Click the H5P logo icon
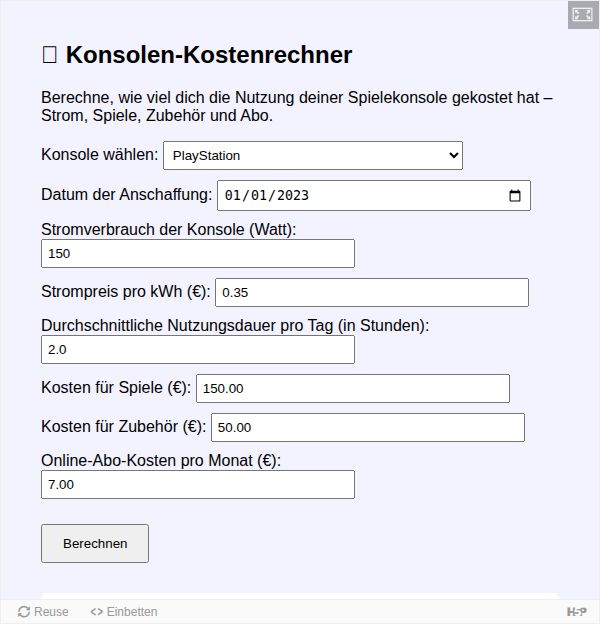Screen dimensions: 600x624 pos(577,612)
